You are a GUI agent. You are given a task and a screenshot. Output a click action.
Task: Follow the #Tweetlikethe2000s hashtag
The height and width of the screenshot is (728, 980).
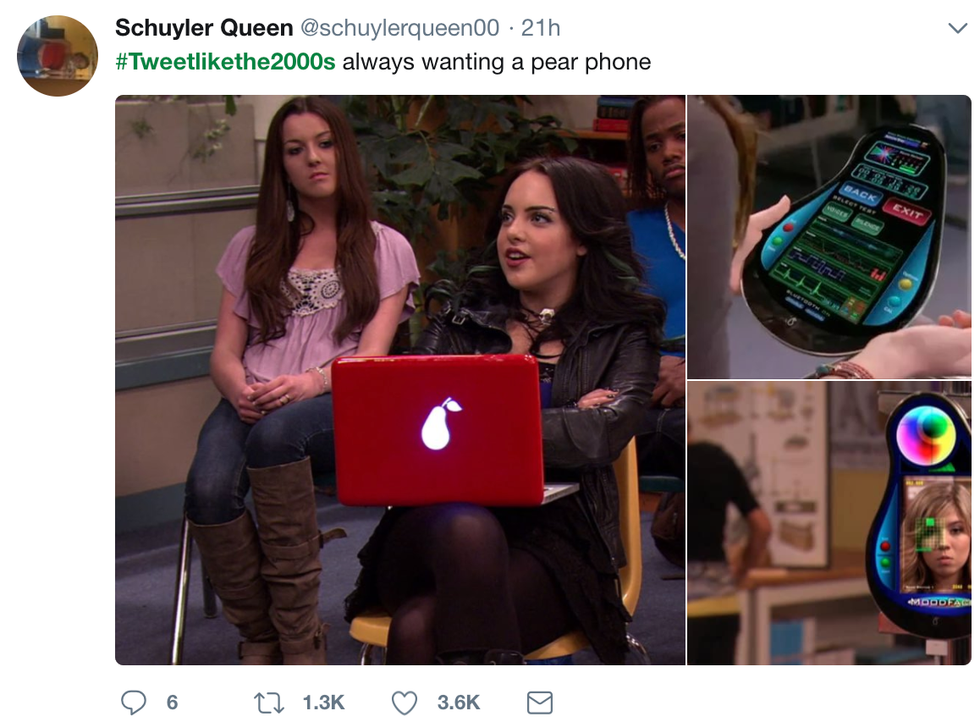[226, 62]
